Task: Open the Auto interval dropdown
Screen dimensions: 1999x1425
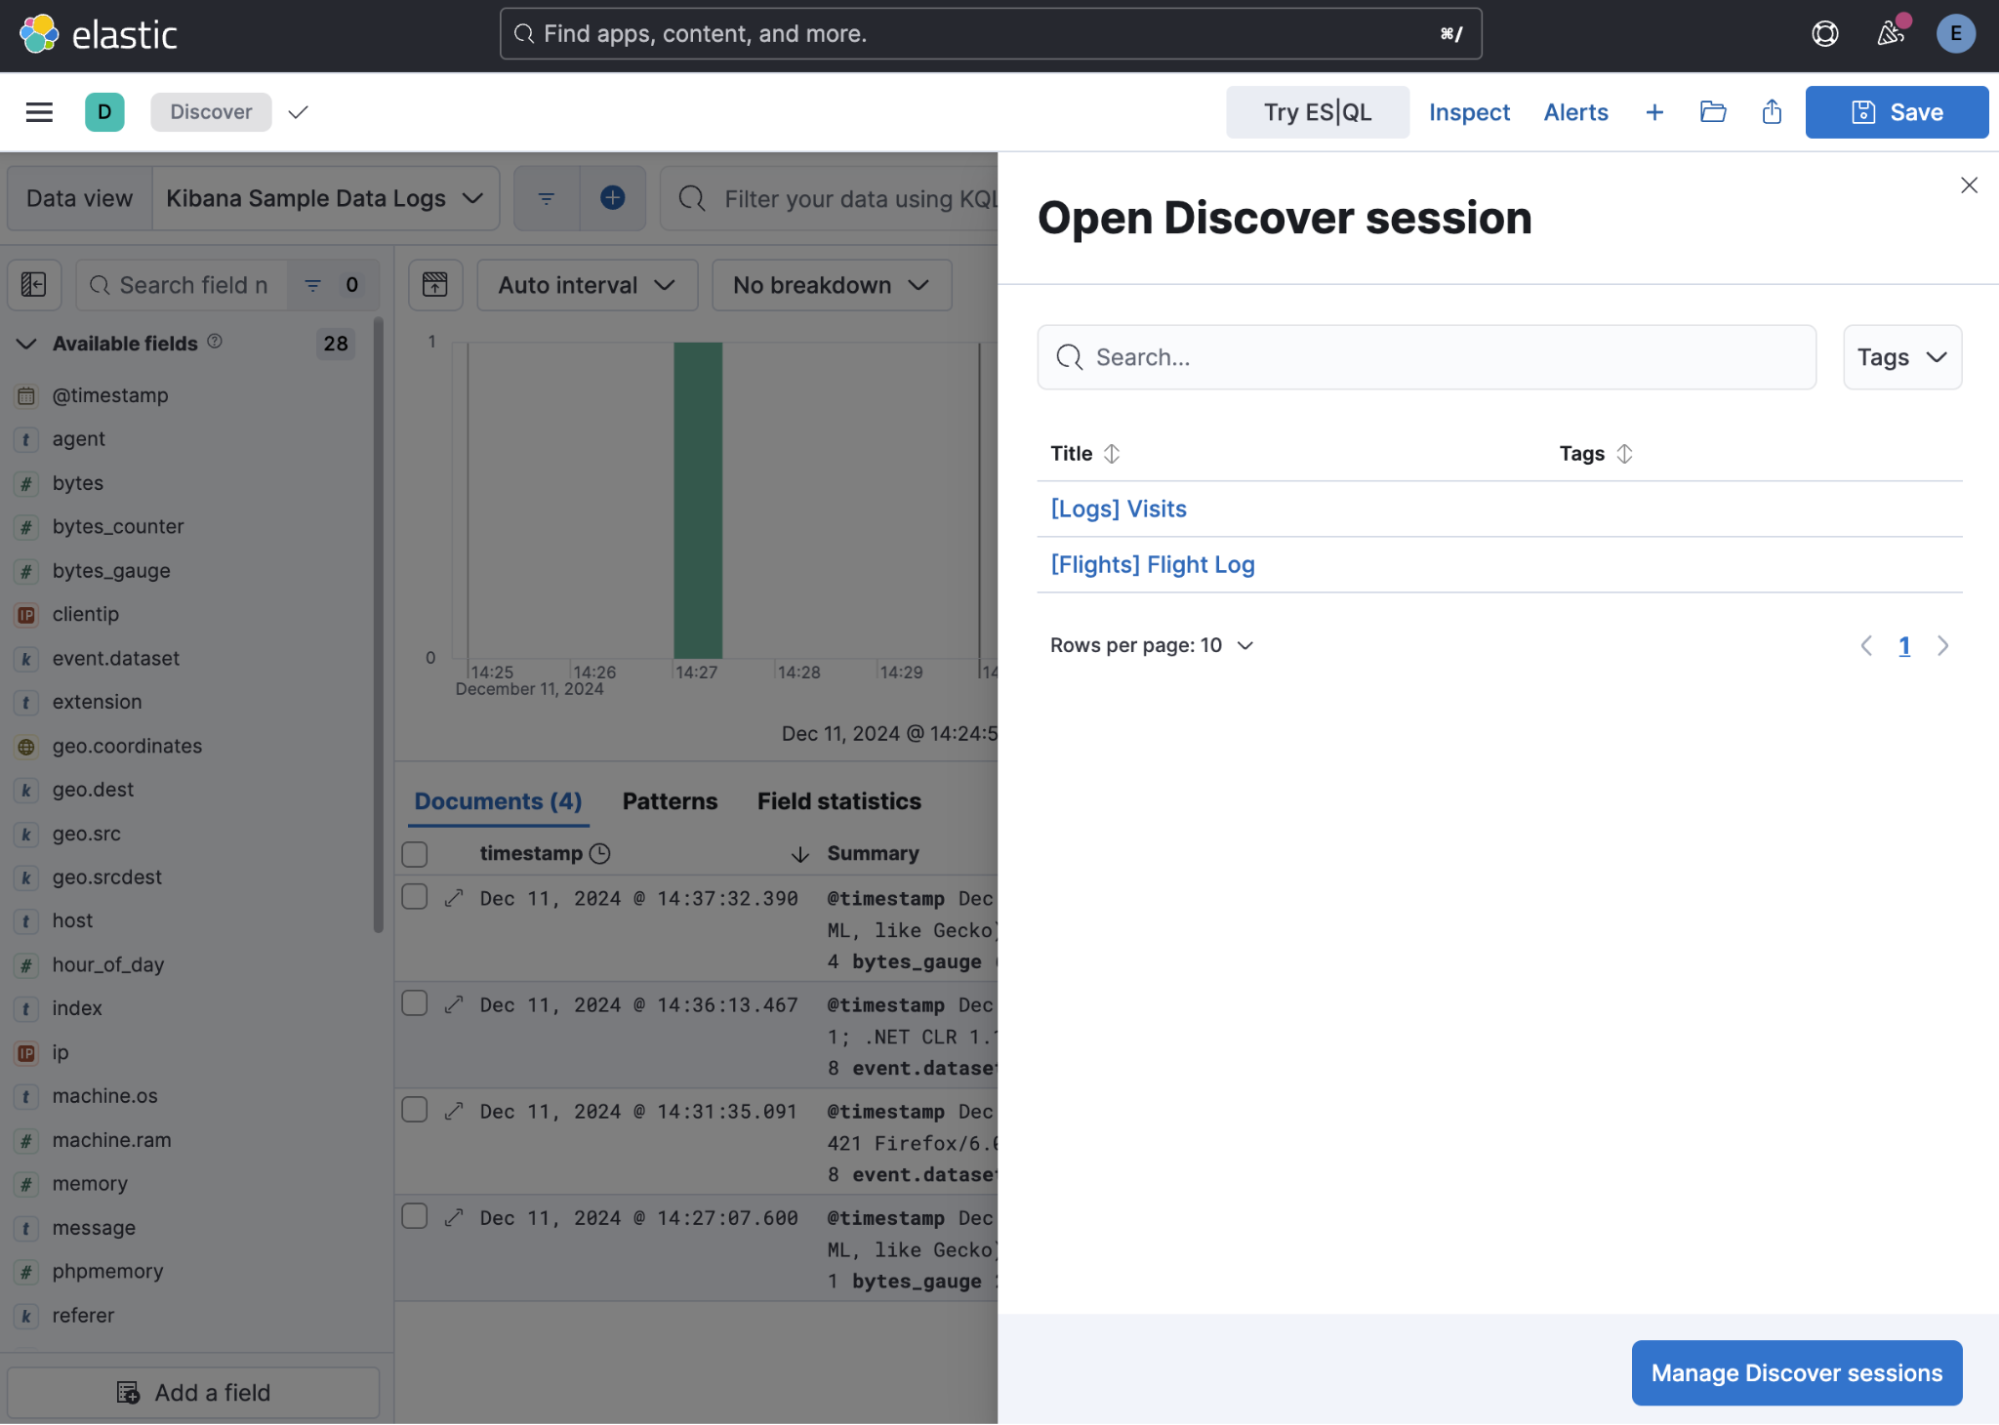Action: coord(586,284)
